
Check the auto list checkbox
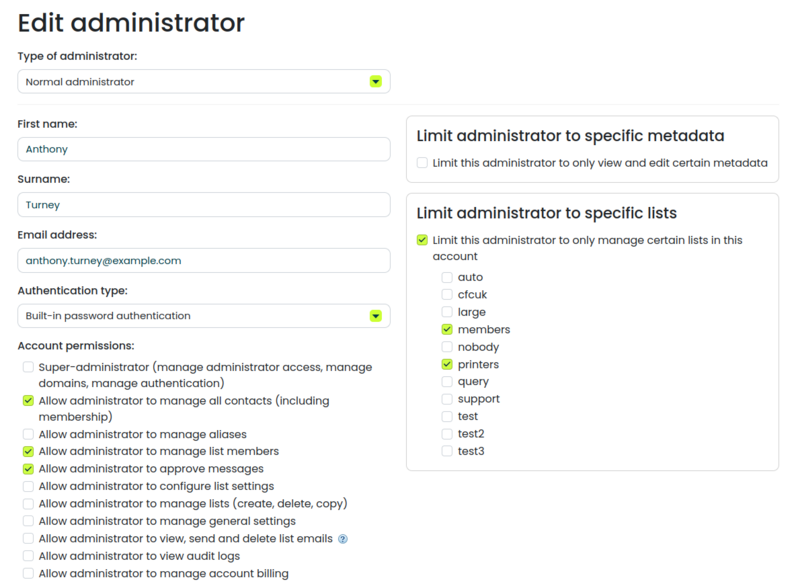click(446, 277)
